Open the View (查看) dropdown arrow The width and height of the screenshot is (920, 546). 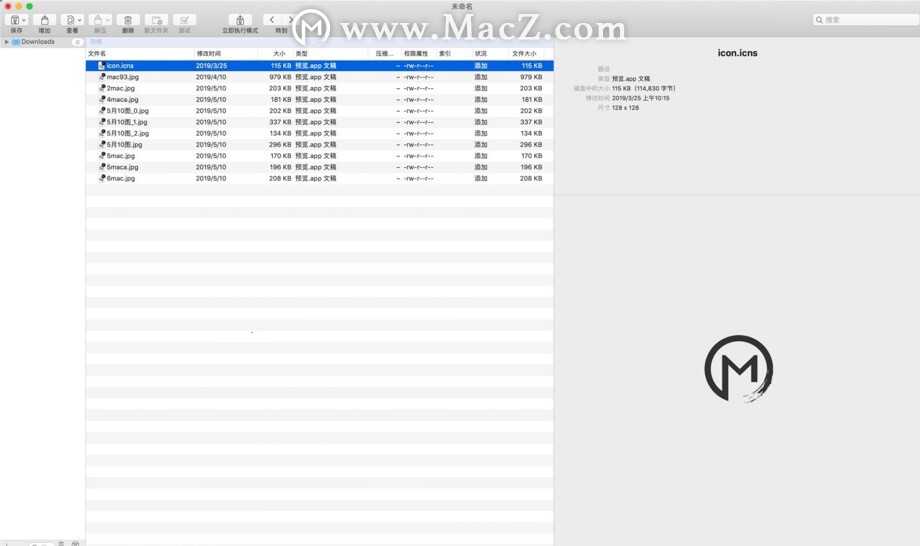coord(80,20)
